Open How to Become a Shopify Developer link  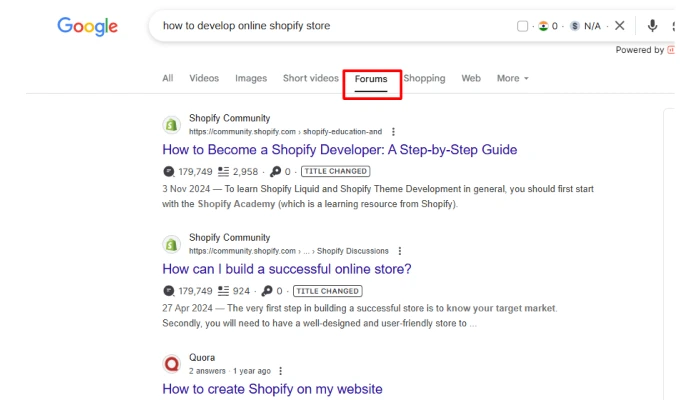pyautogui.click(x=340, y=150)
